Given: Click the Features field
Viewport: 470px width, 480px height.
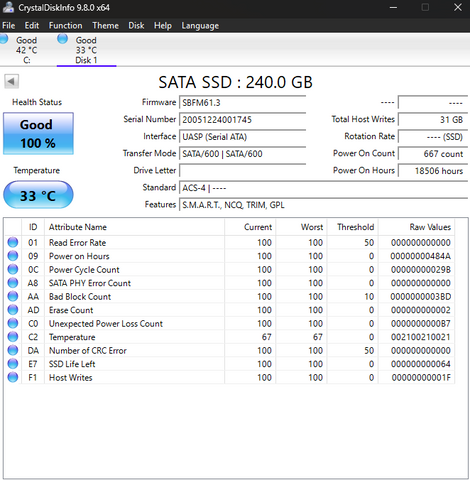Looking at the screenshot, I should 323,205.
